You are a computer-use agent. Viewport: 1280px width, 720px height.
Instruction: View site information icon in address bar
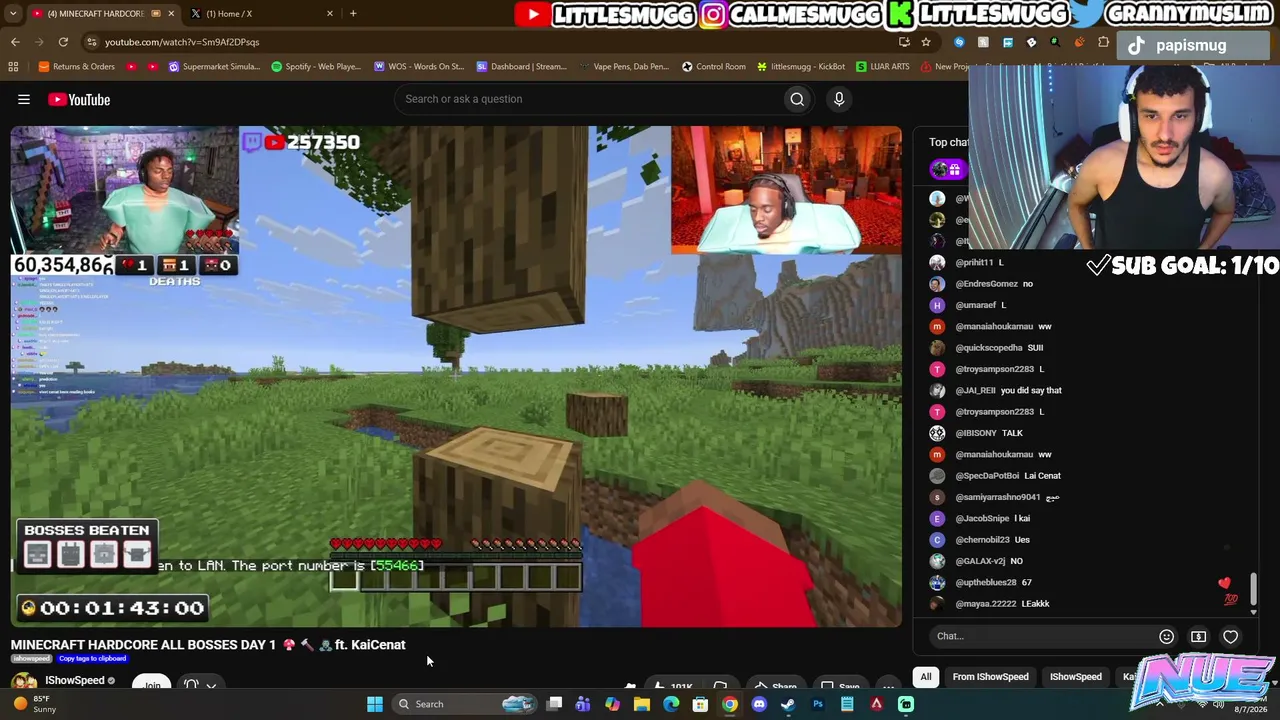point(91,42)
